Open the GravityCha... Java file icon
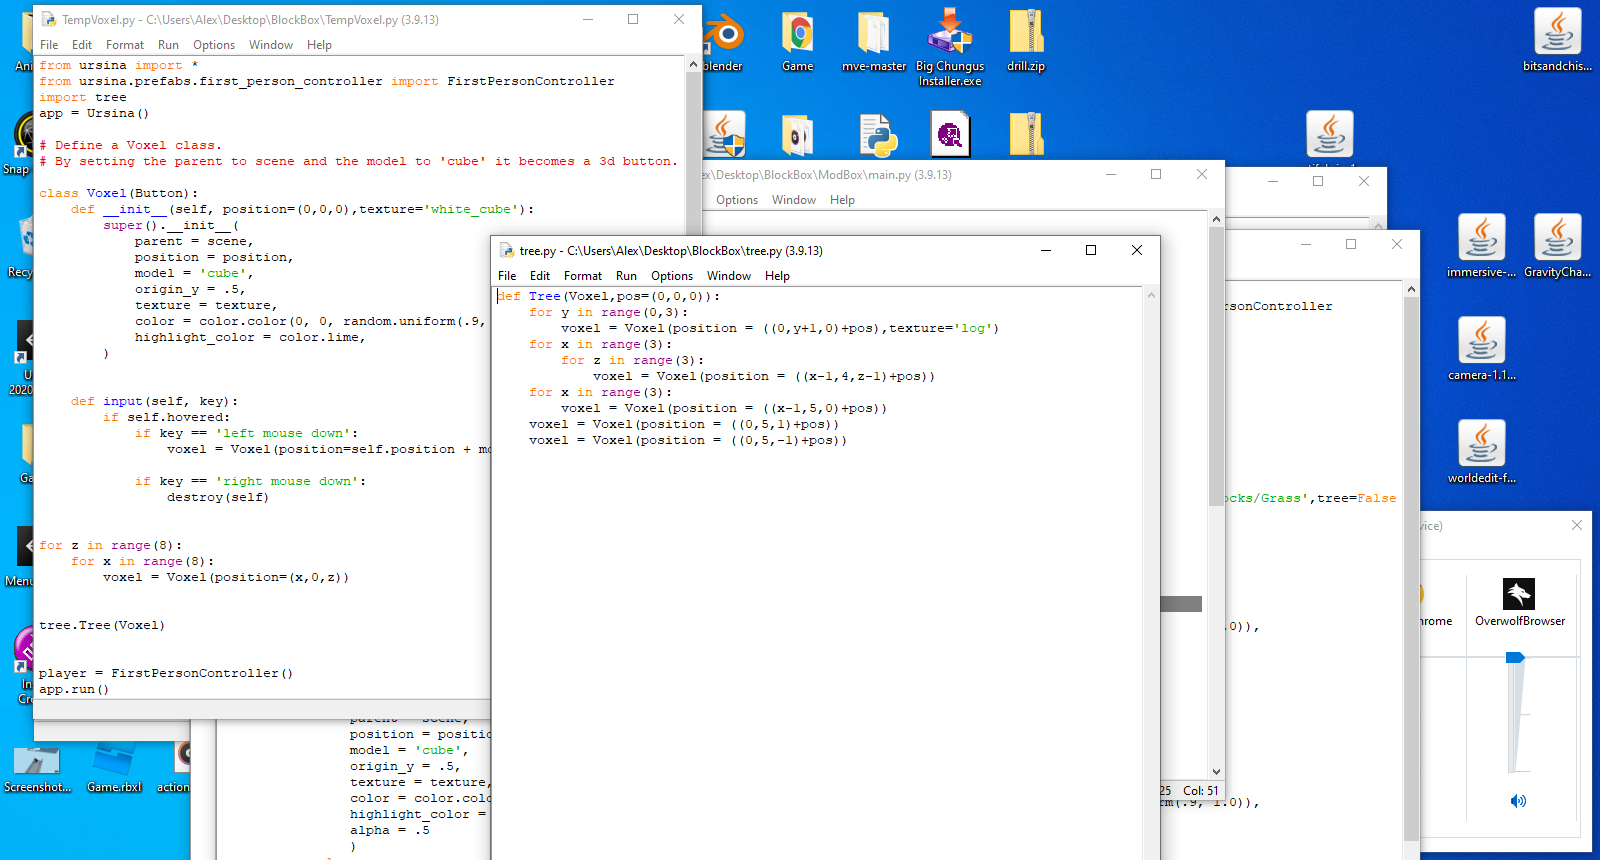 1557,246
